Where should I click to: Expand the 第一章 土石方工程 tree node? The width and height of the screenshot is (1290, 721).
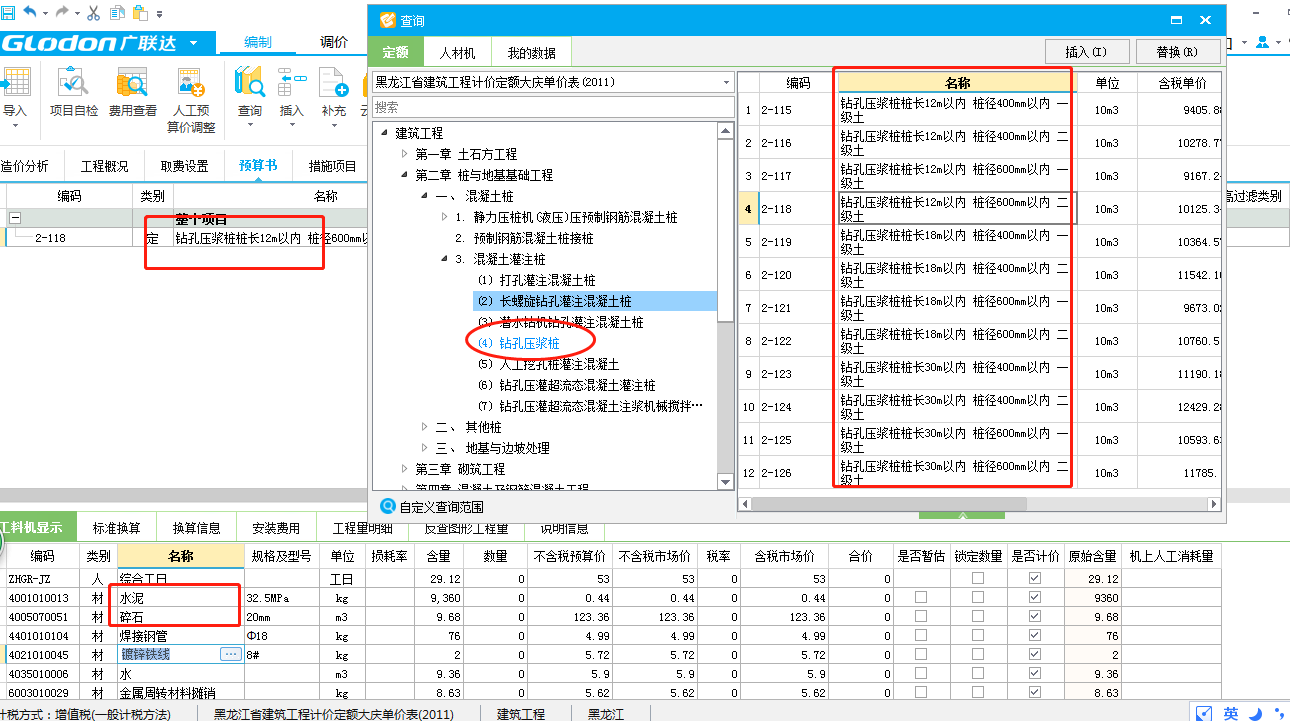[405, 154]
